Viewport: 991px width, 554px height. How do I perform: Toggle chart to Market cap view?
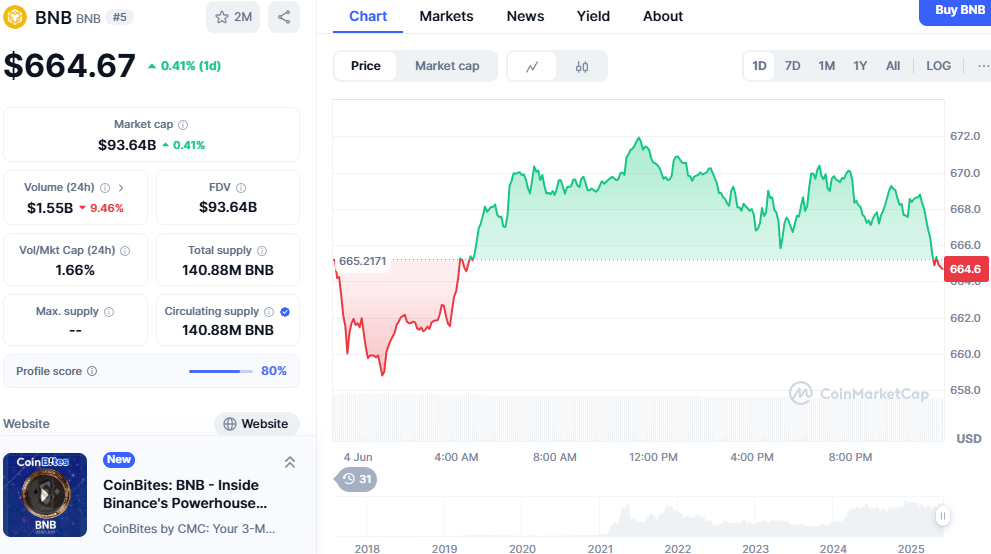click(x=447, y=66)
